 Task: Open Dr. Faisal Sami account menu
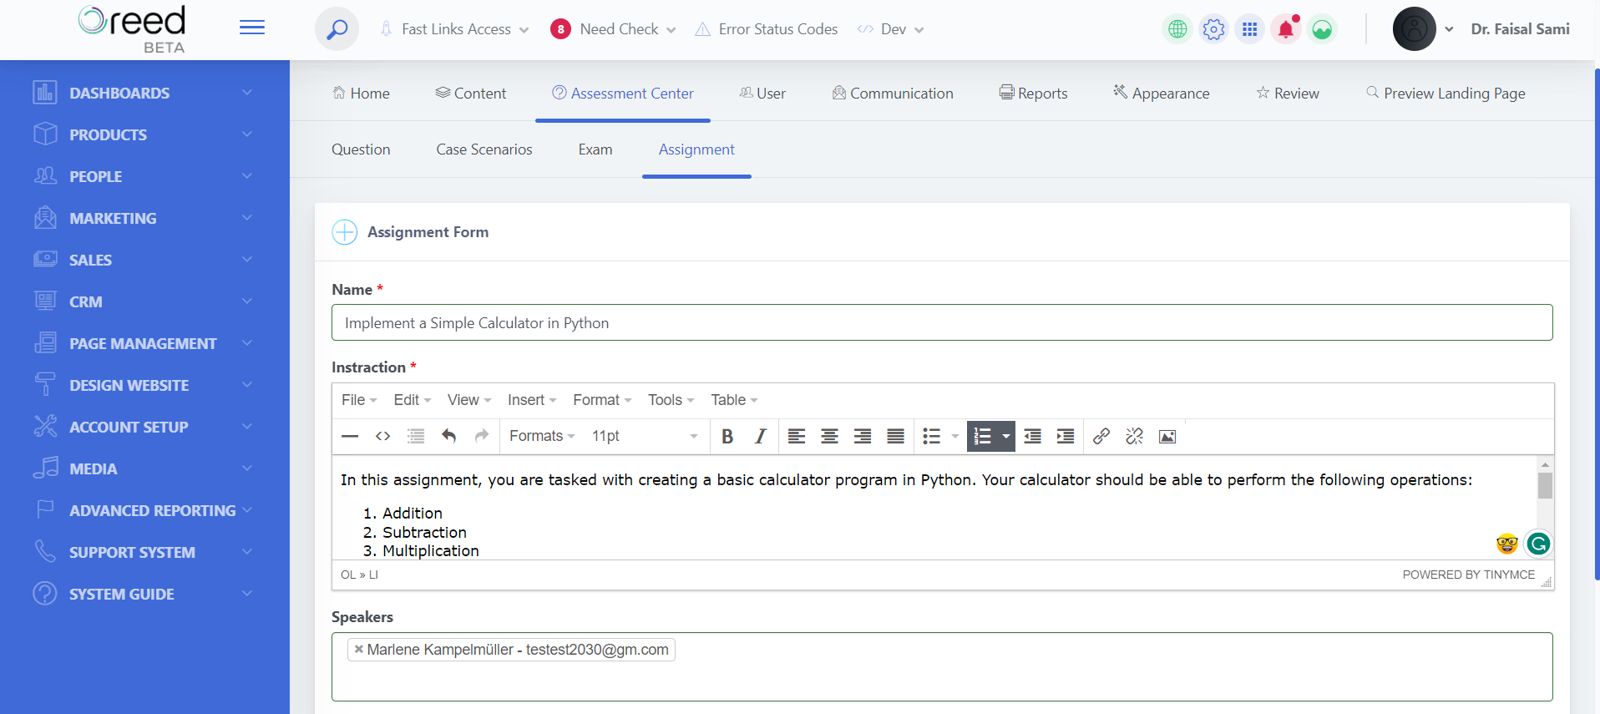(1519, 29)
